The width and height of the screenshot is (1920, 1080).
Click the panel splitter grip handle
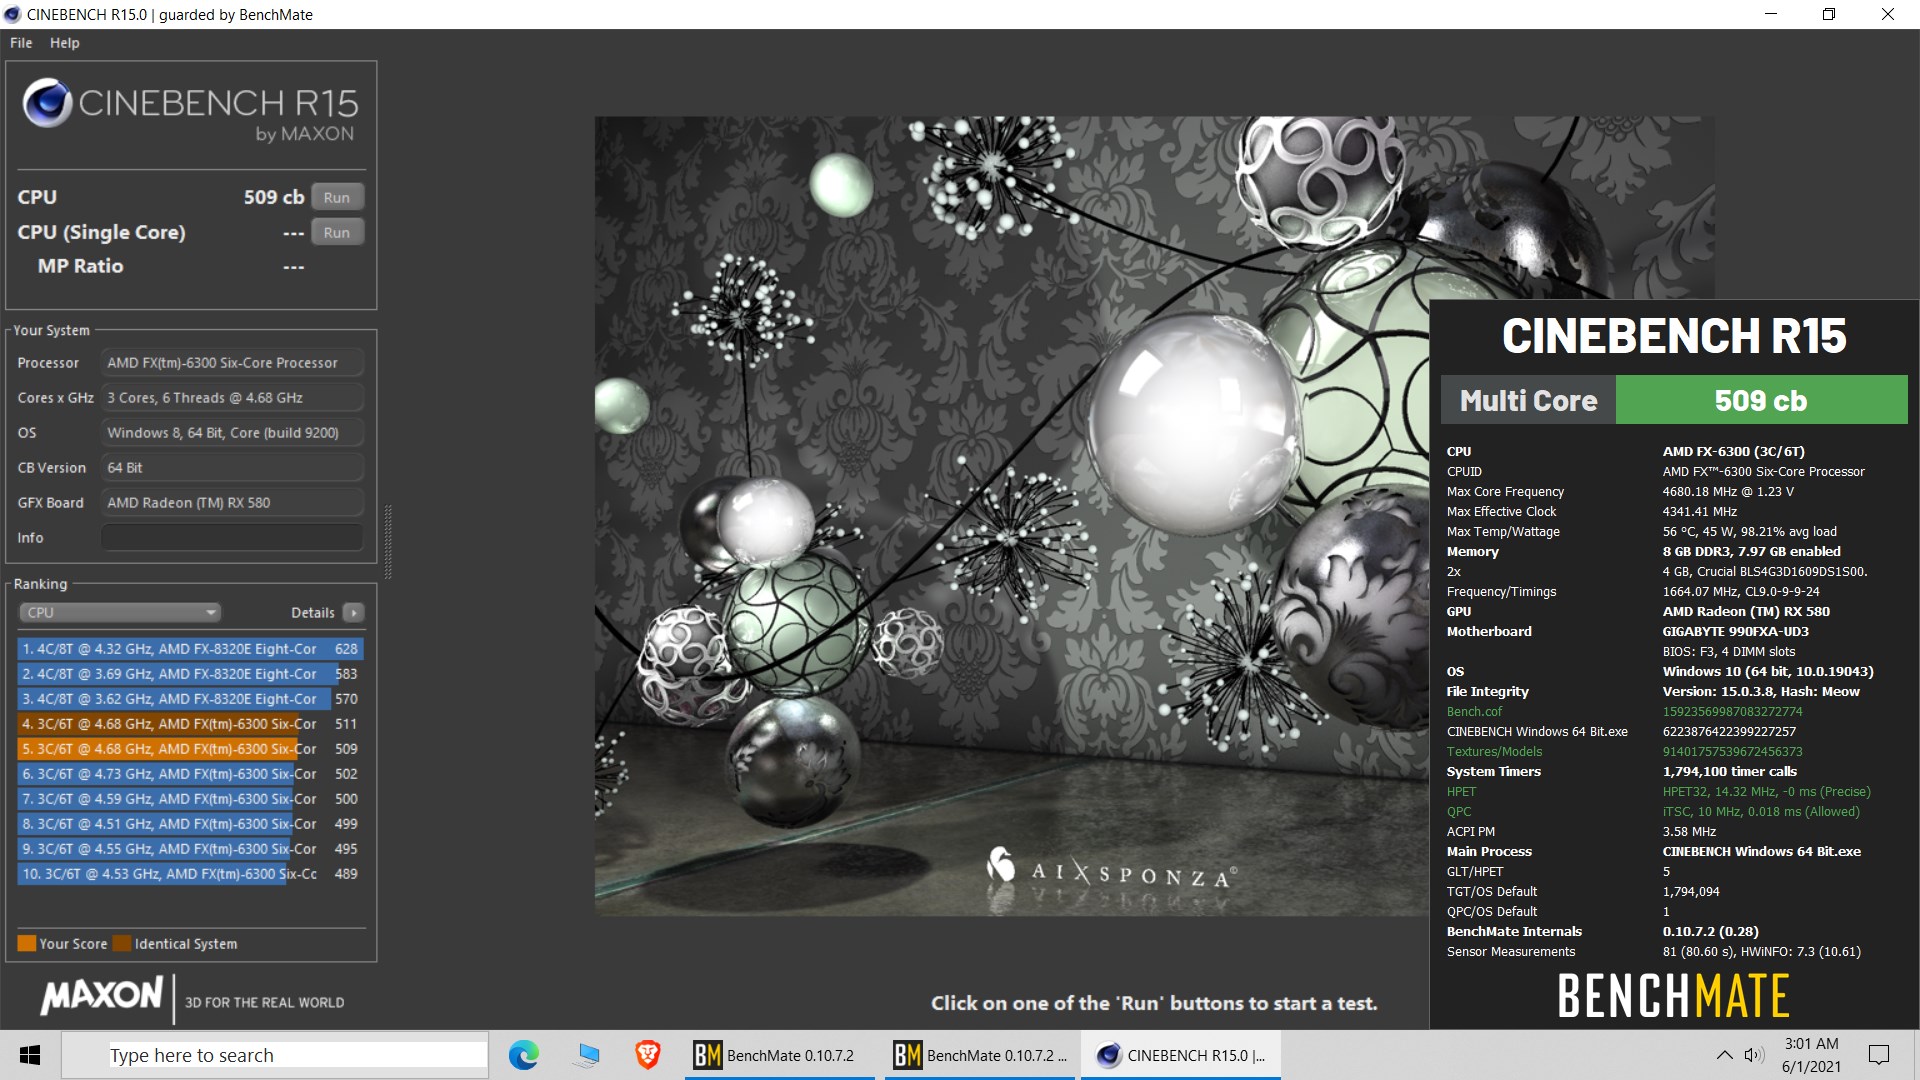[x=388, y=541]
